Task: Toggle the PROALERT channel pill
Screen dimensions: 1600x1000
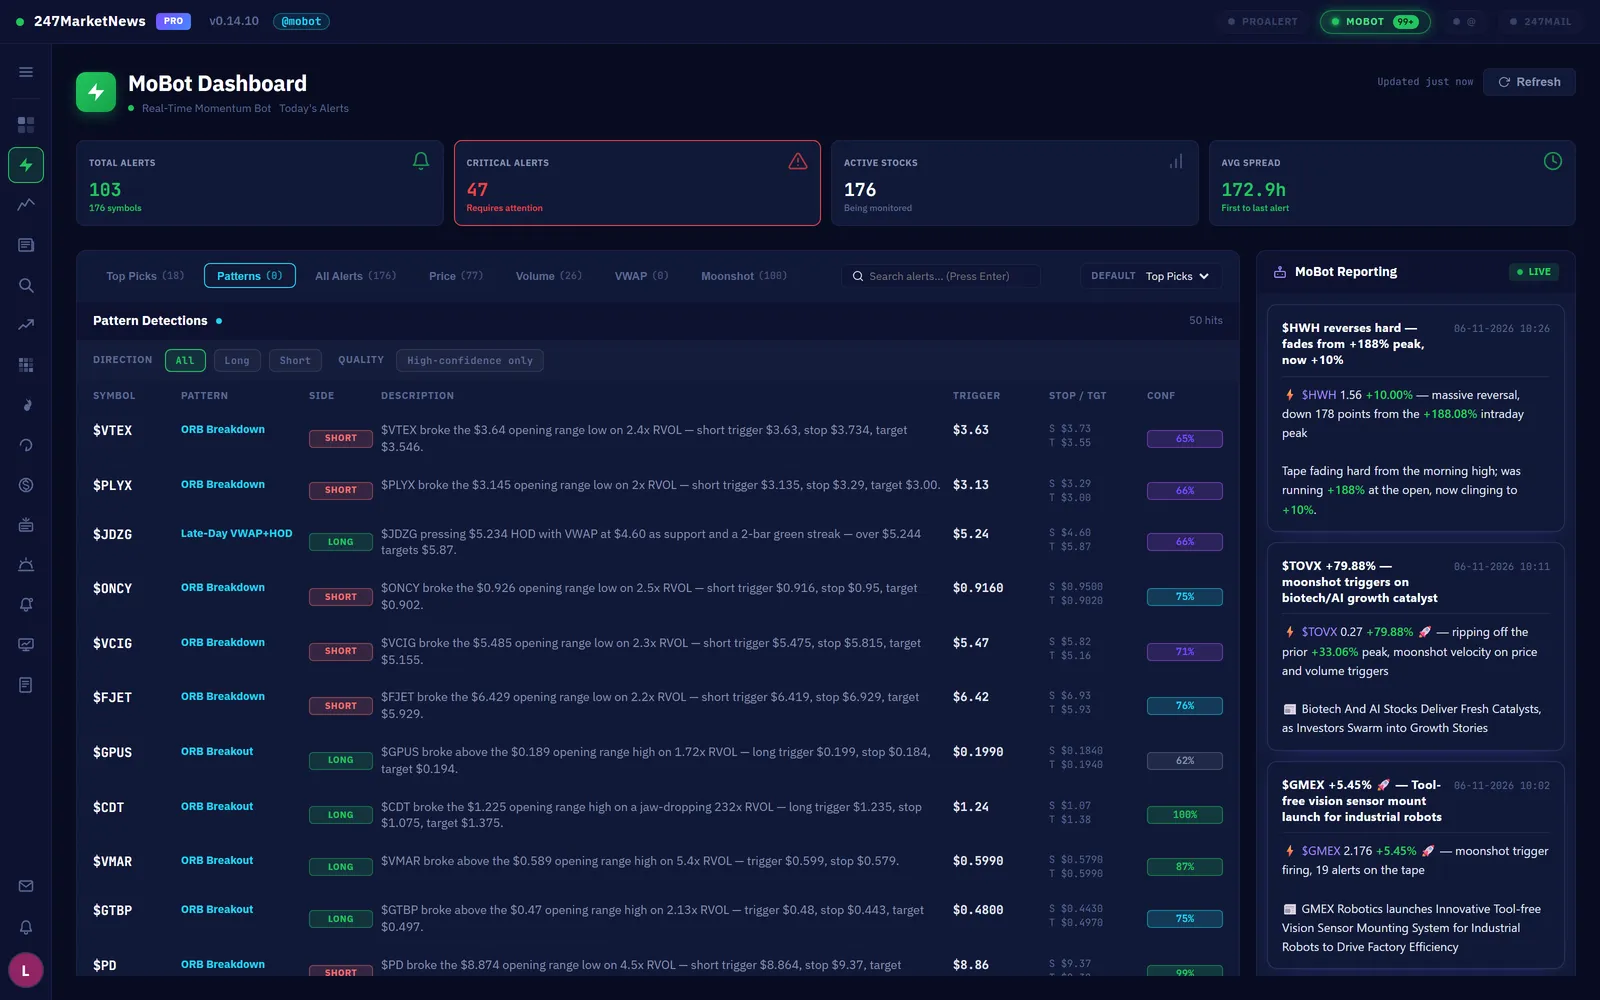Action: point(1262,21)
